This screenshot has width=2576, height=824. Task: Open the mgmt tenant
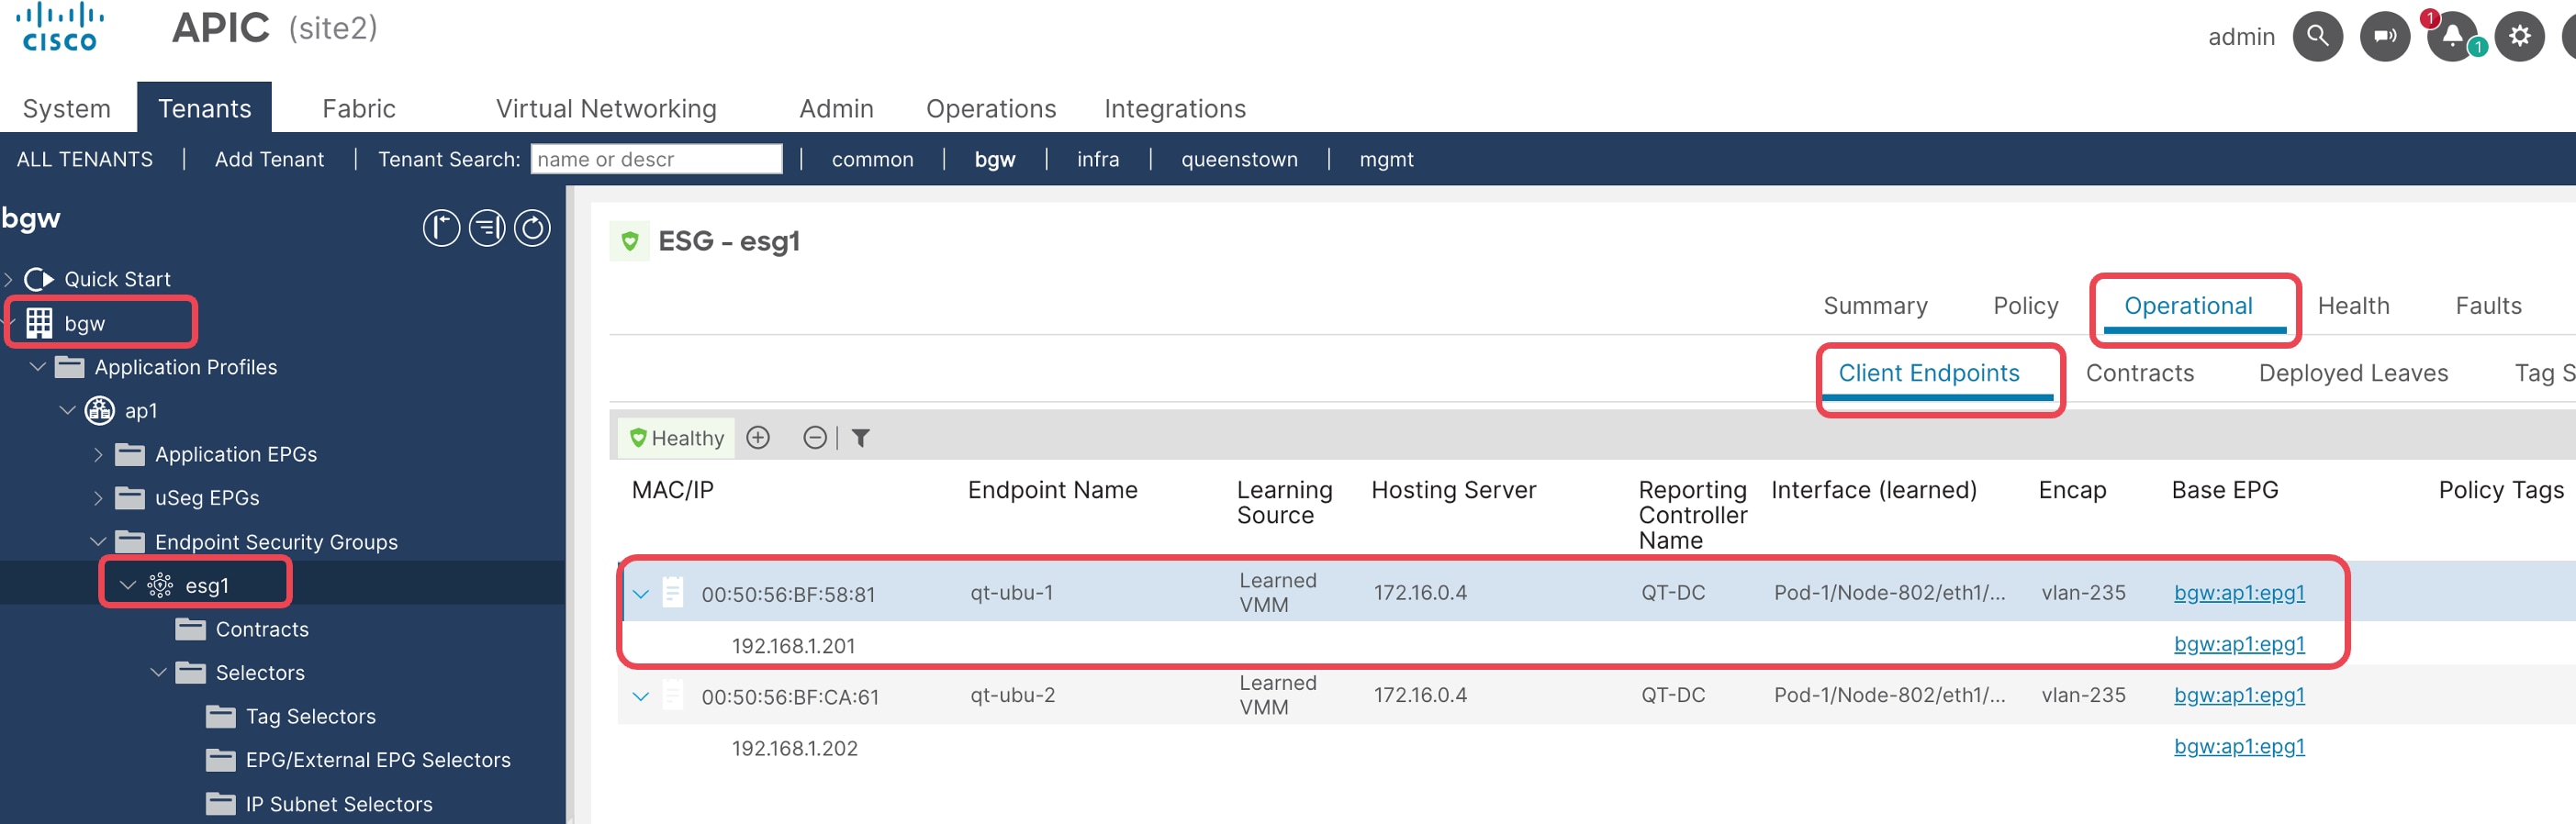(x=1386, y=159)
